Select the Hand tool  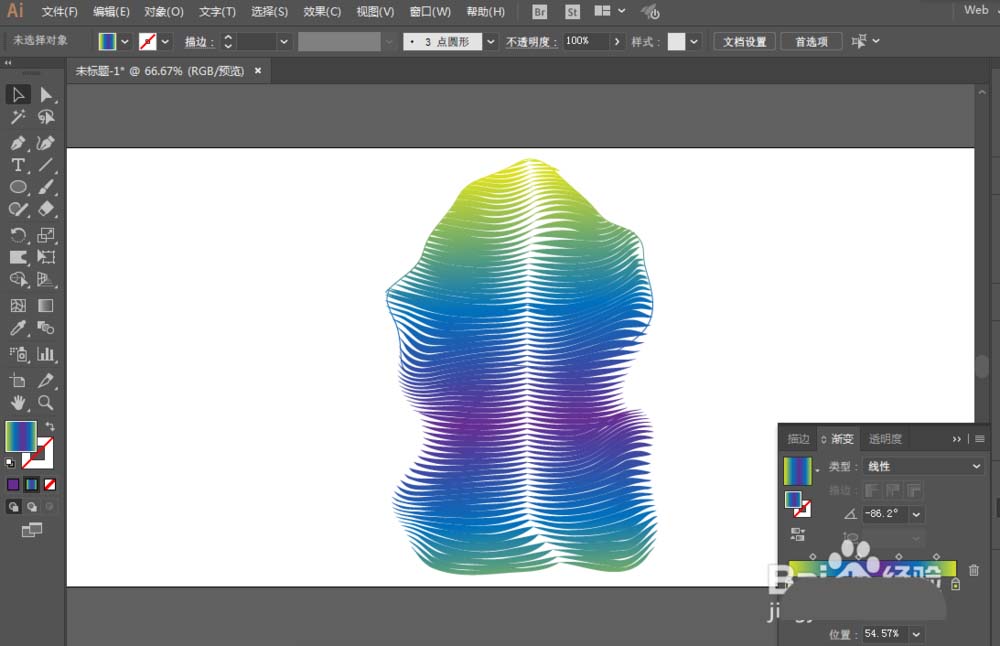[18, 402]
